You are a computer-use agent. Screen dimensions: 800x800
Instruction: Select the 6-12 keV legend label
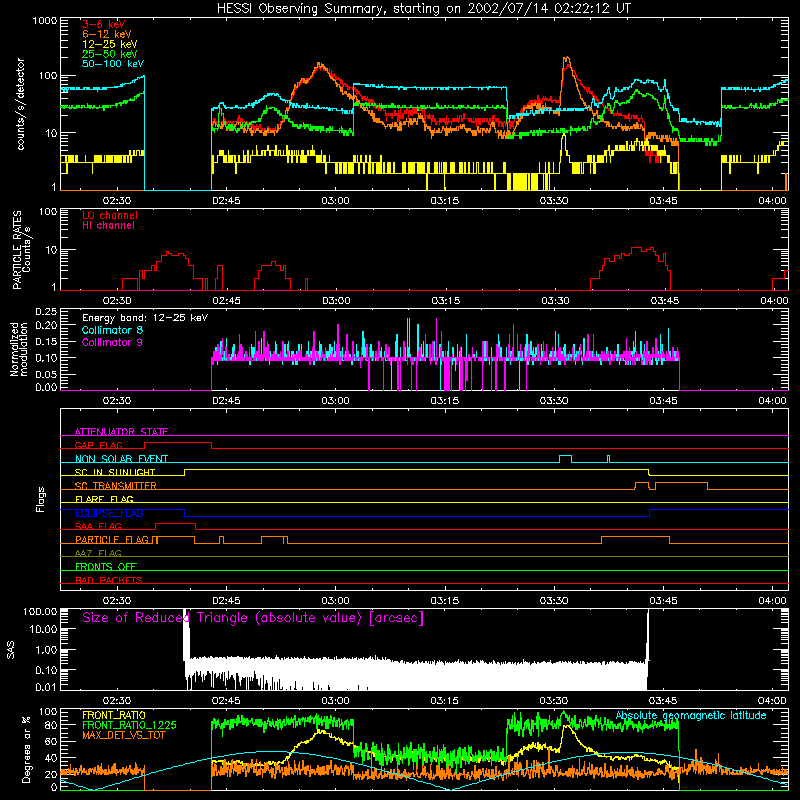tap(107, 34)
